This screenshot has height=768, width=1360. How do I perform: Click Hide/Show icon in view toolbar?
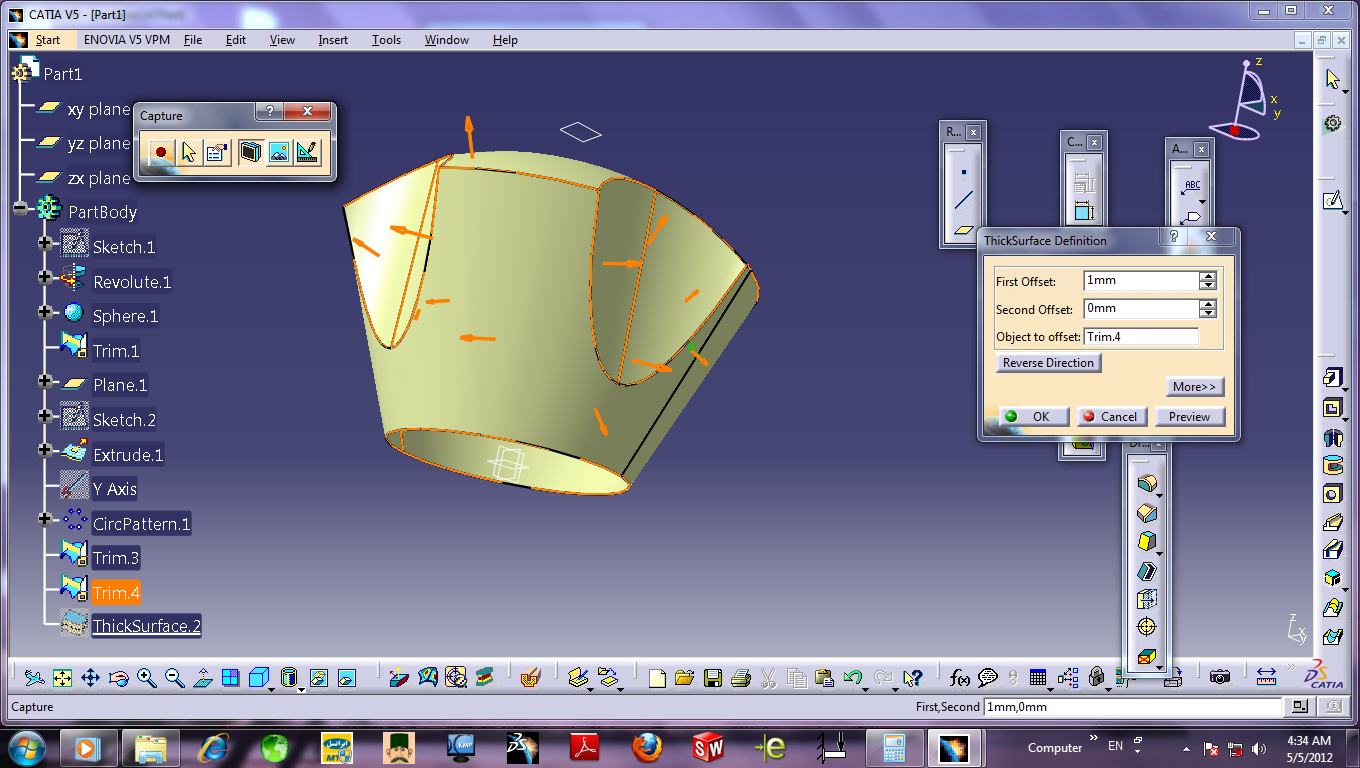318,678
